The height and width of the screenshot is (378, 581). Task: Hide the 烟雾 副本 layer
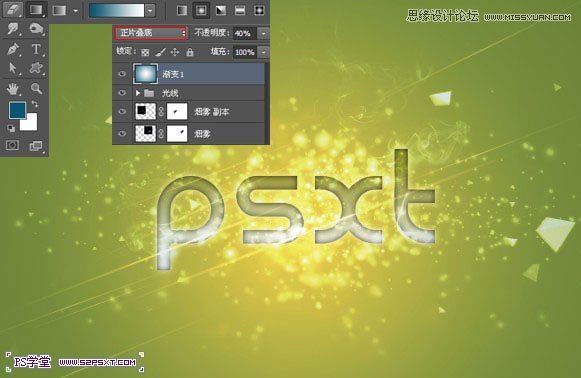tap(122, 111)
